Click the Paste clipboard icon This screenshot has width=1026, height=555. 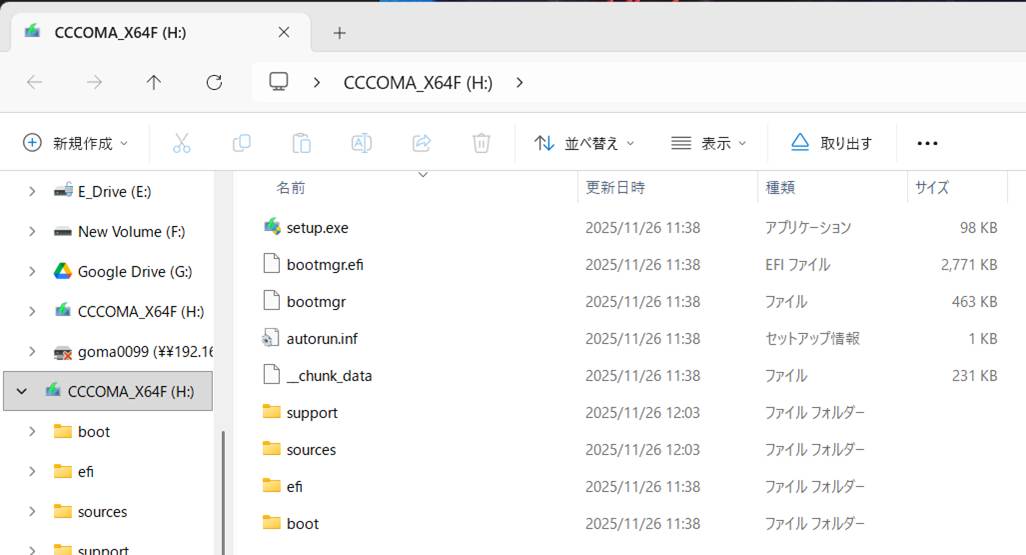301,143
